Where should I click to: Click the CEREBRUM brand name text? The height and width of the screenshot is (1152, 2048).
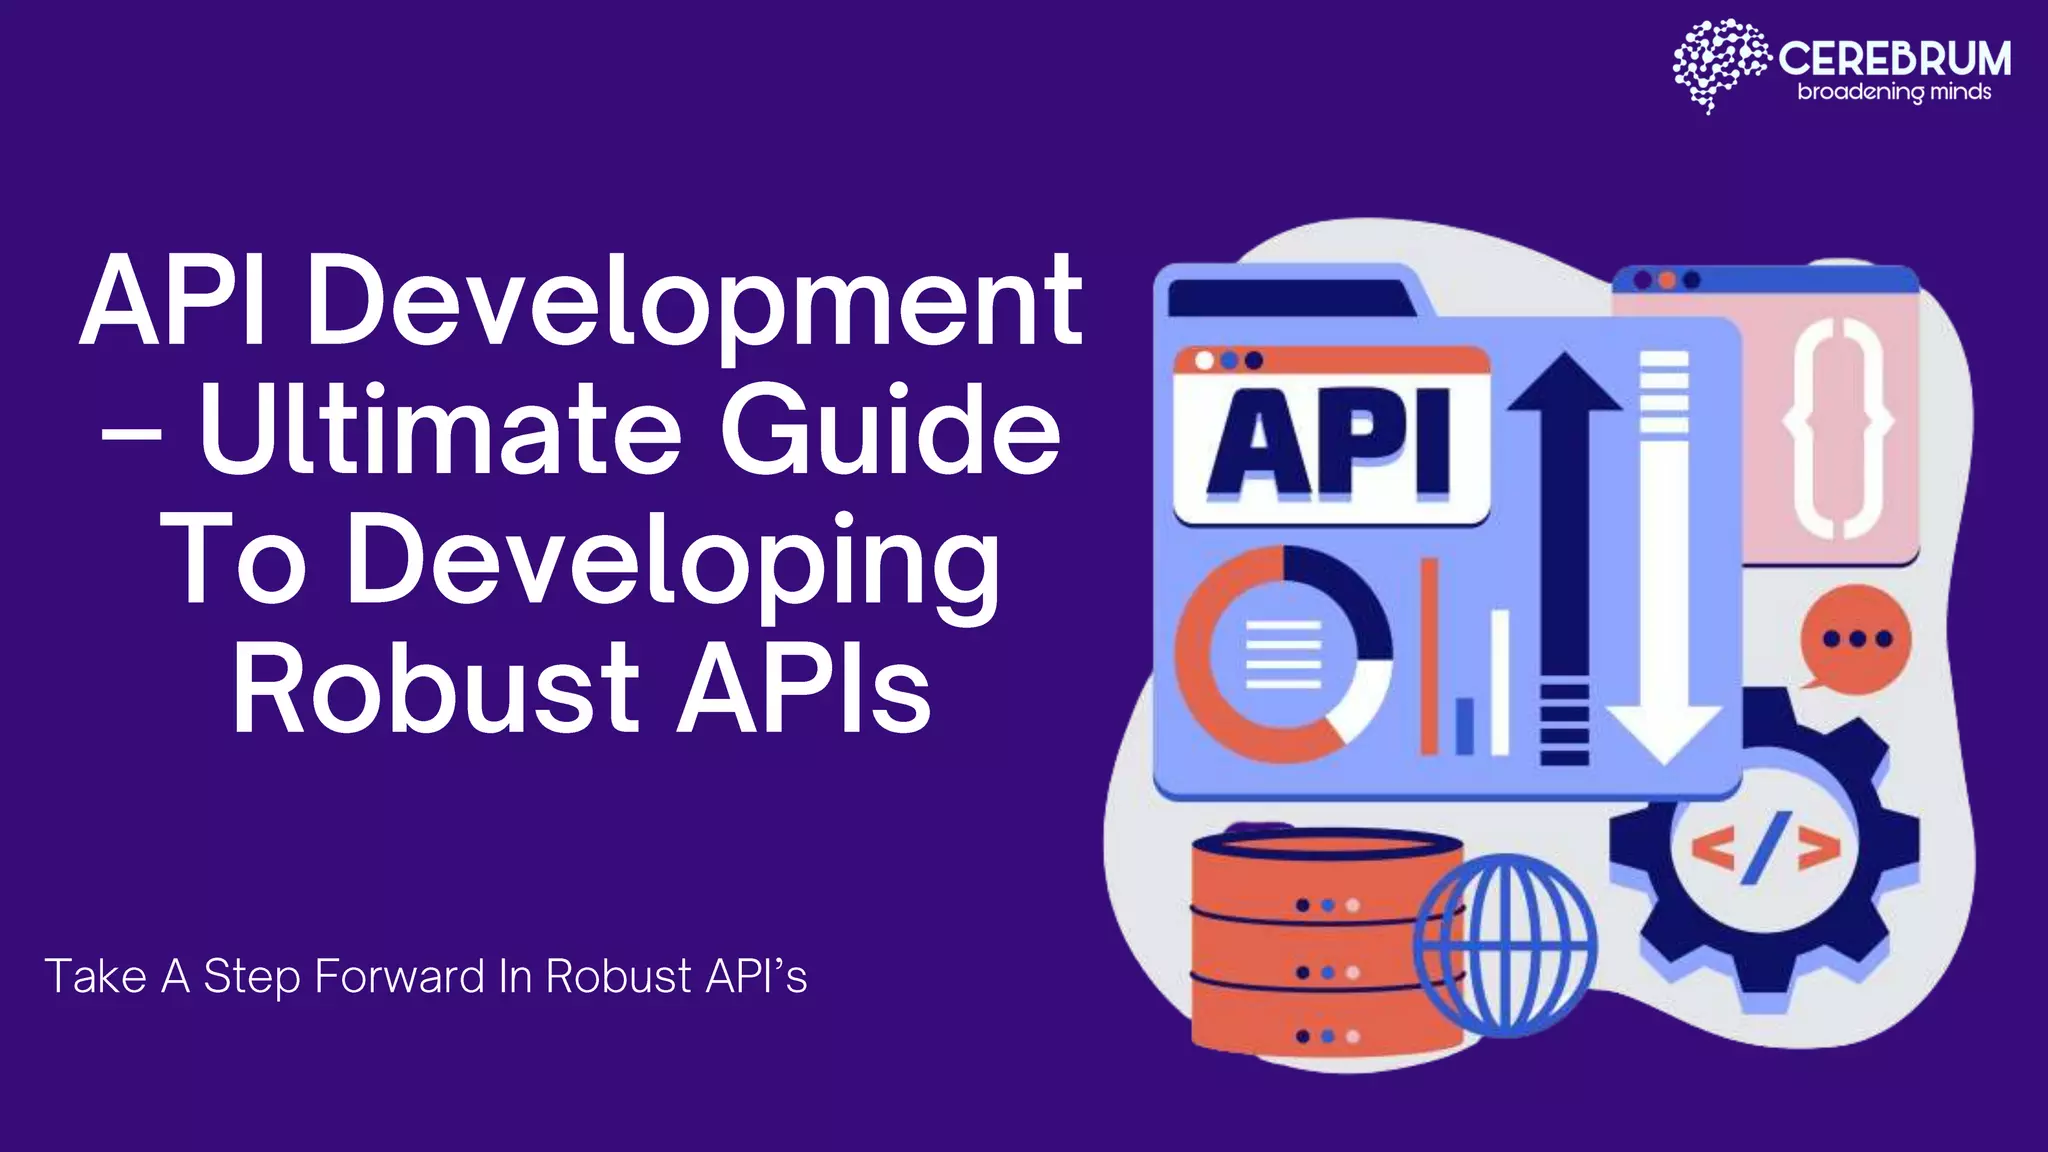1894,59
